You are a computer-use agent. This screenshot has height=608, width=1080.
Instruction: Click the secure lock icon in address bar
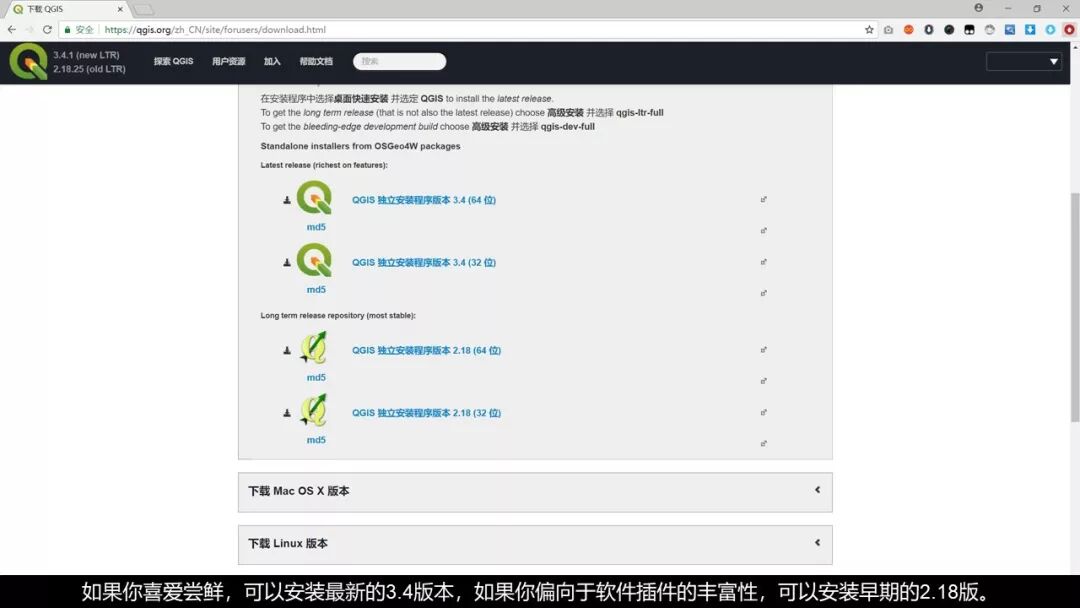tap(68, 30)
